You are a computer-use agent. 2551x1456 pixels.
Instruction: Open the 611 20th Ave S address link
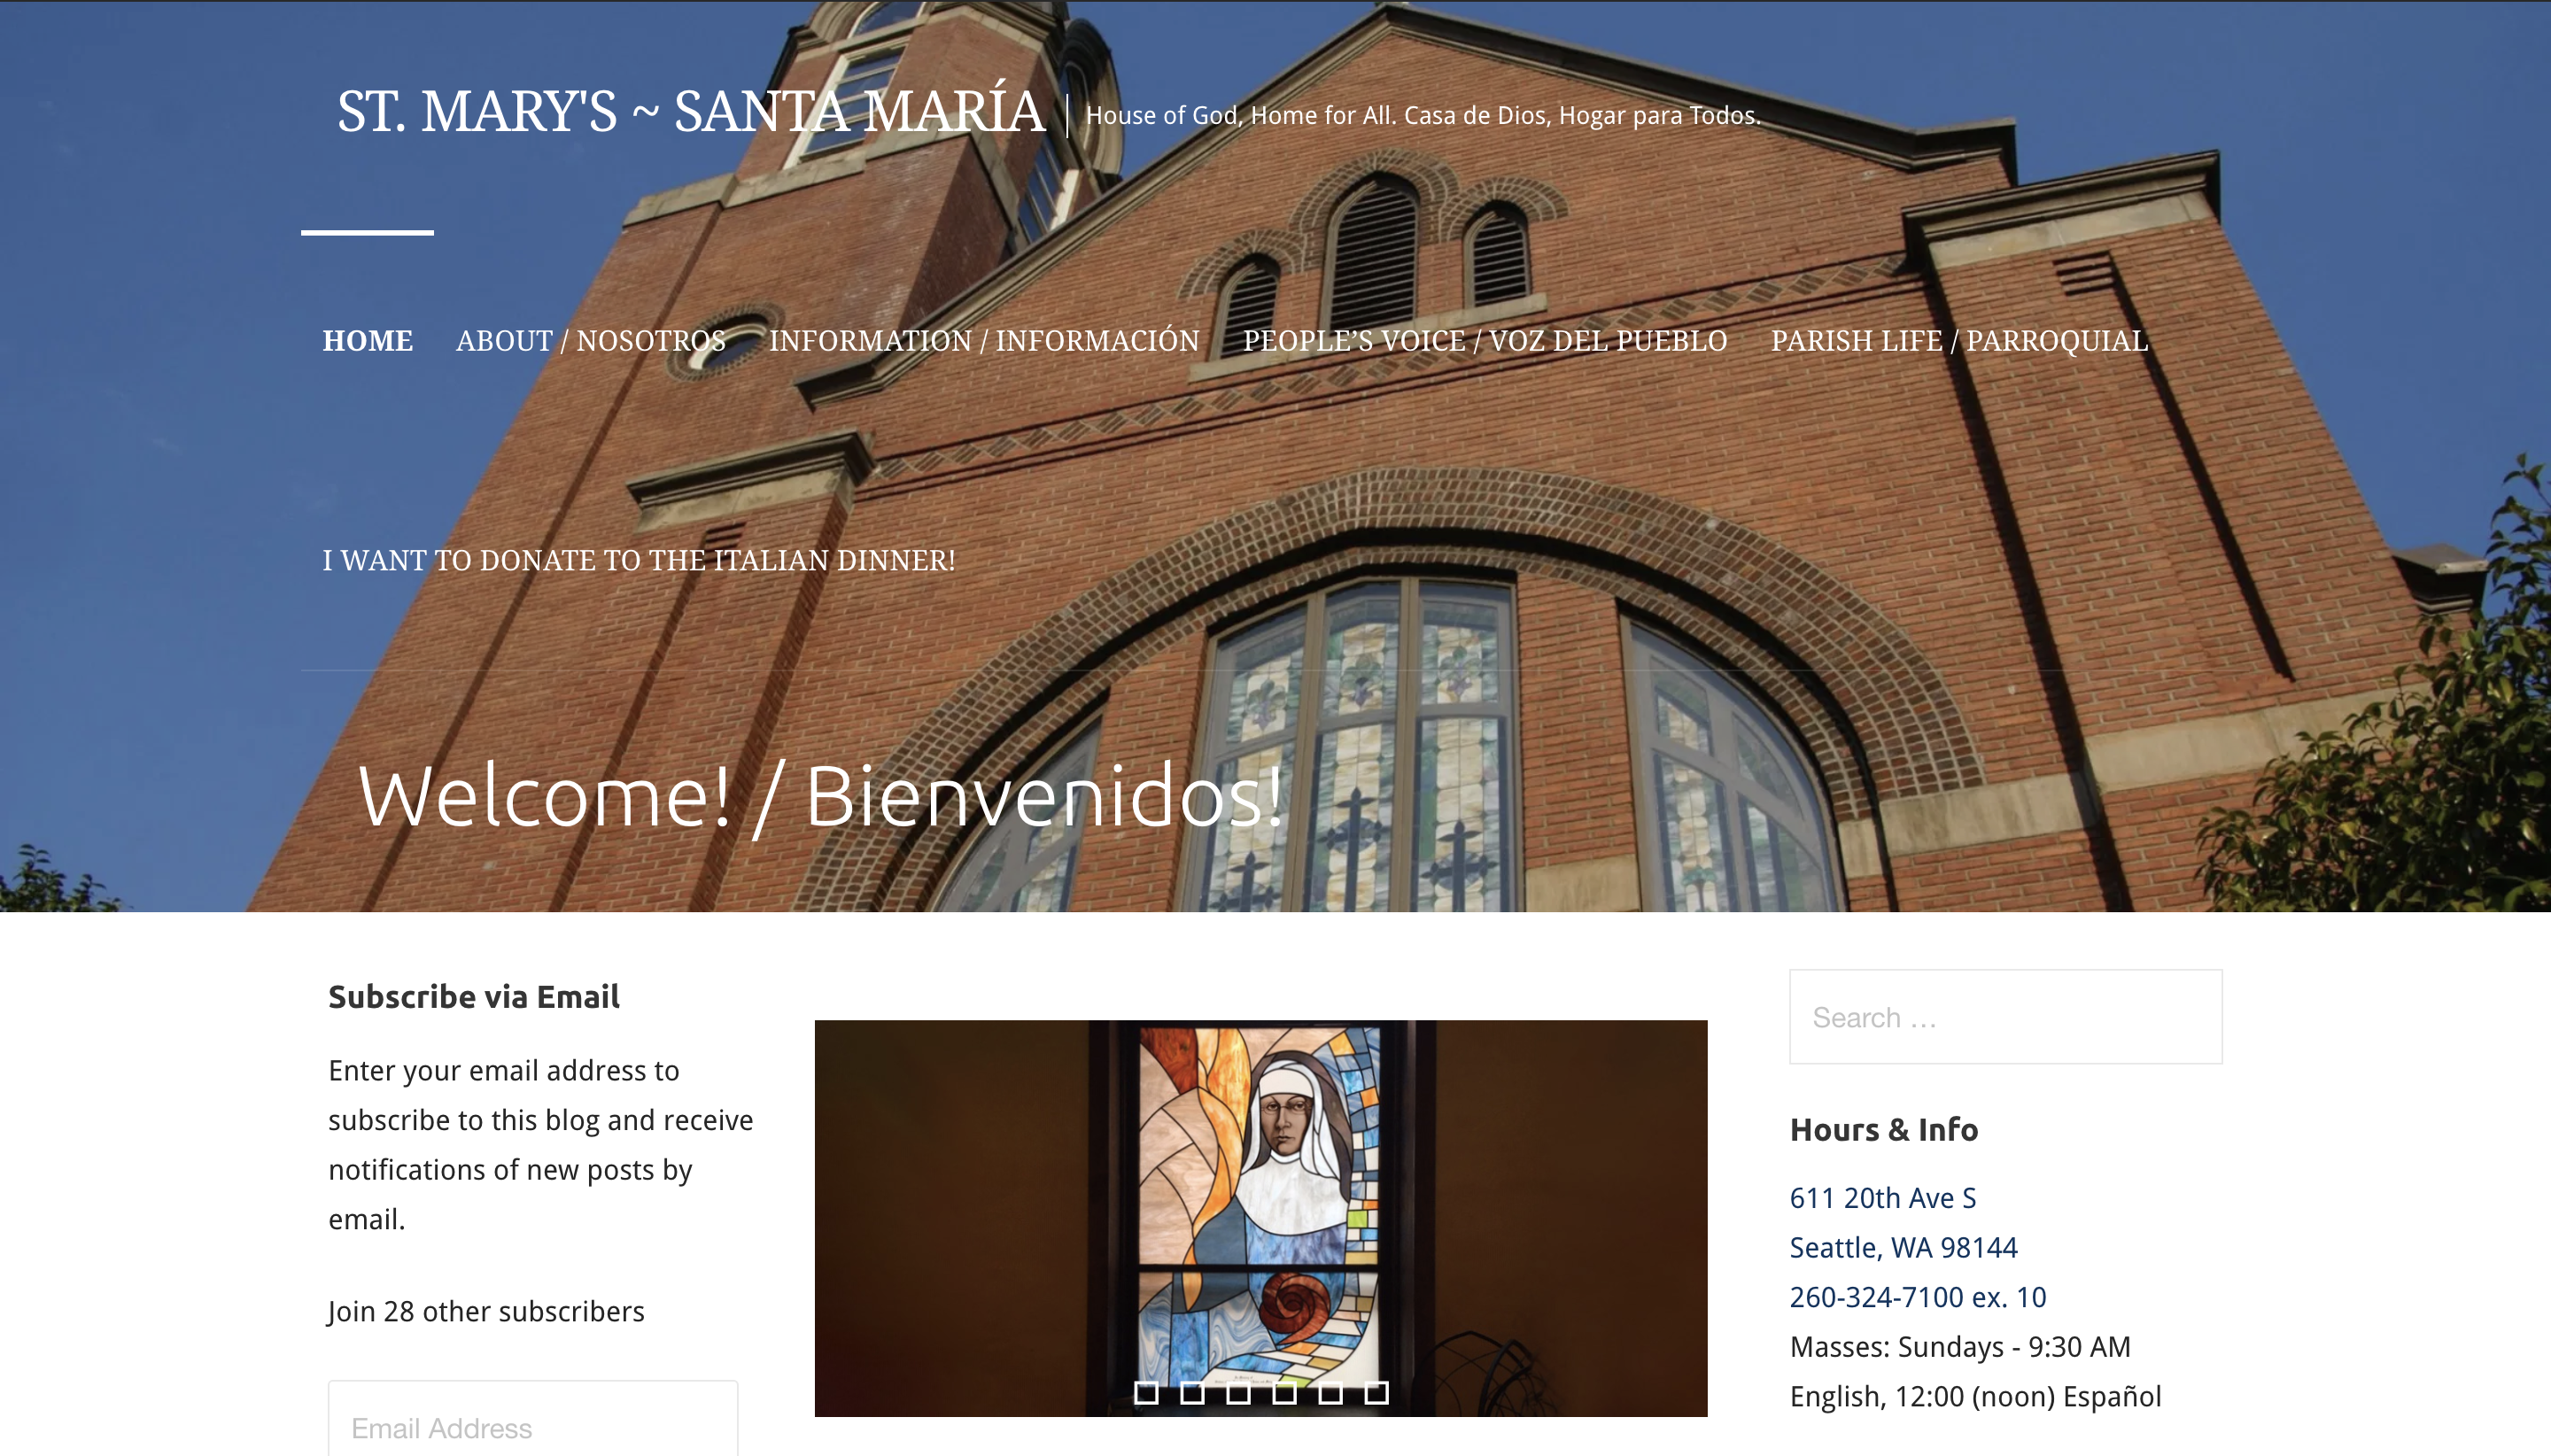[1882, 1198]
